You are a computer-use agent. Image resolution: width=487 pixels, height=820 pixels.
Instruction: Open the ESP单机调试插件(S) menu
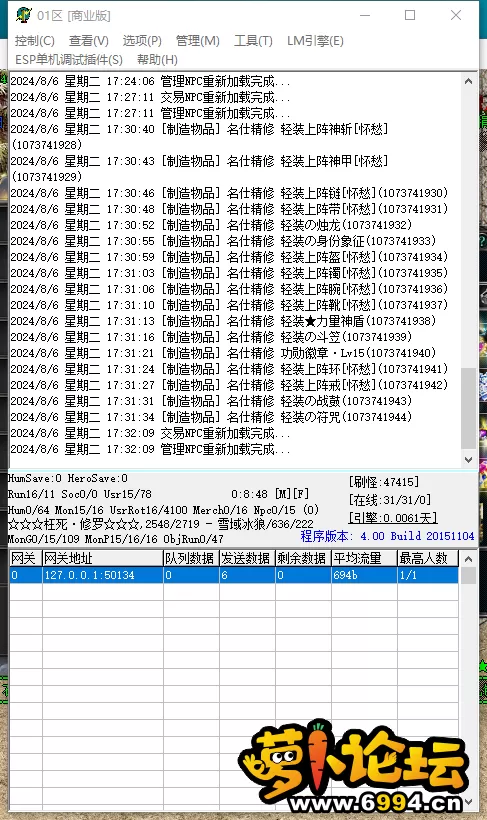pyautogui.click(x=69, y=60)
